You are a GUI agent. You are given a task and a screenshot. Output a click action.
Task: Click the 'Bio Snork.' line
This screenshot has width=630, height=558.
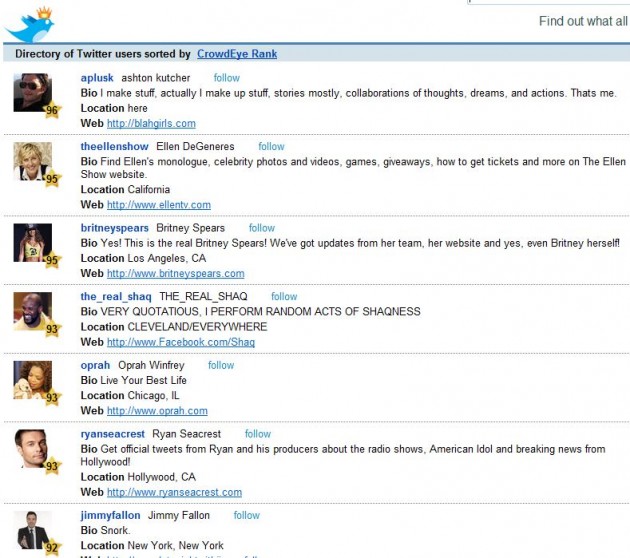tap(105, 530)
